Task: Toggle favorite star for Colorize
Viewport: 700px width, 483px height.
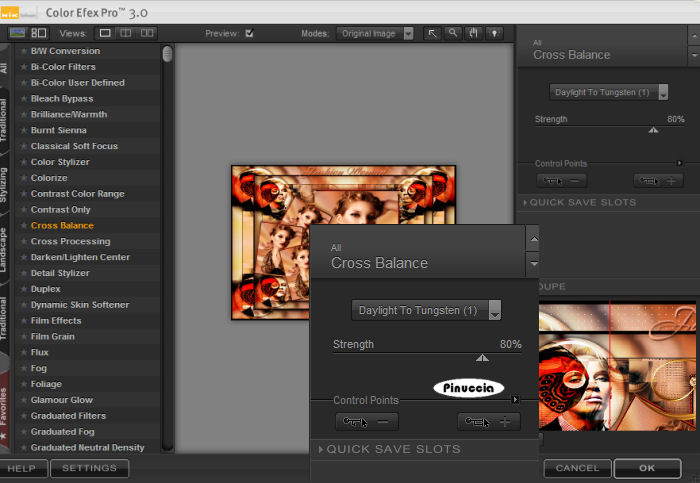Action: 24,178
